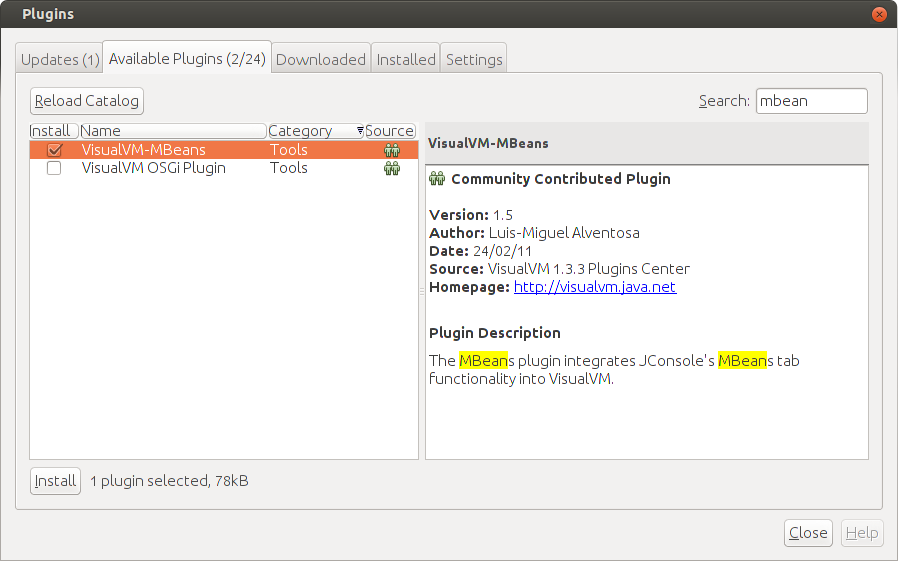
Task: Click the split pane divider handle
Action: [x=422, y=291]
